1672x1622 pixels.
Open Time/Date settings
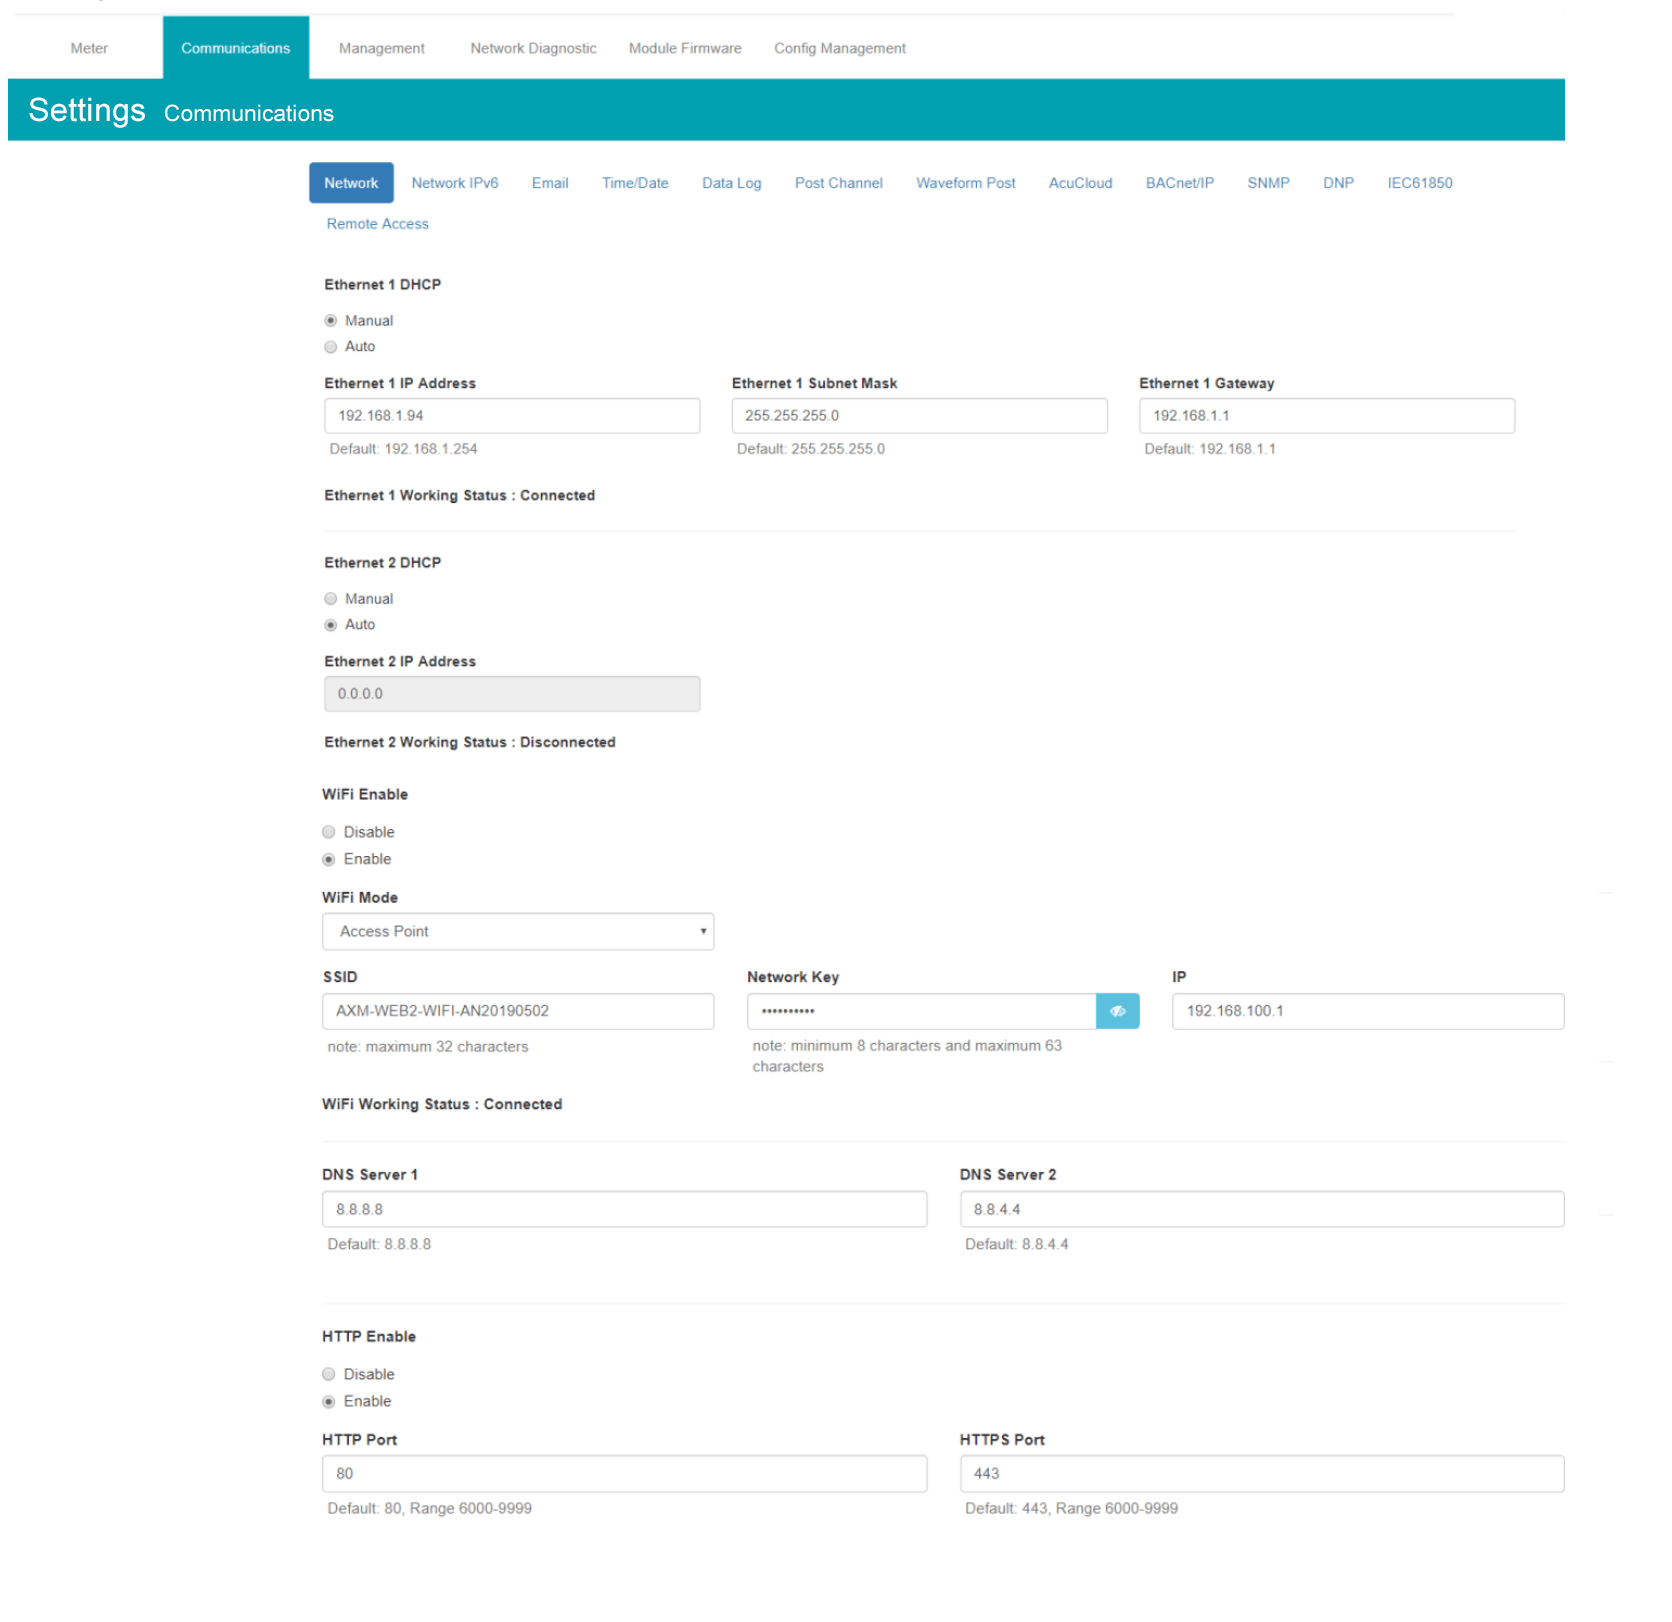pos(635,183)
